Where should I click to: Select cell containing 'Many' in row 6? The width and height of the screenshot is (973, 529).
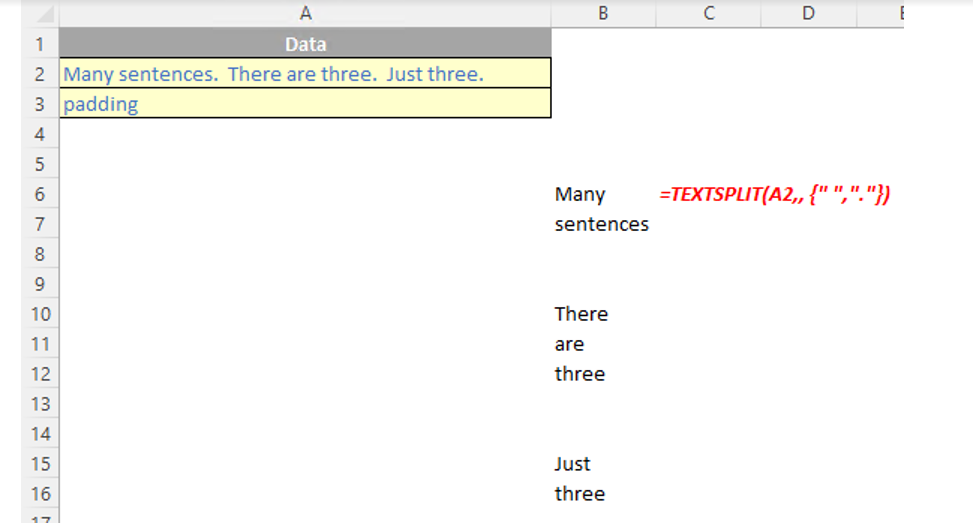pos(603,194)
